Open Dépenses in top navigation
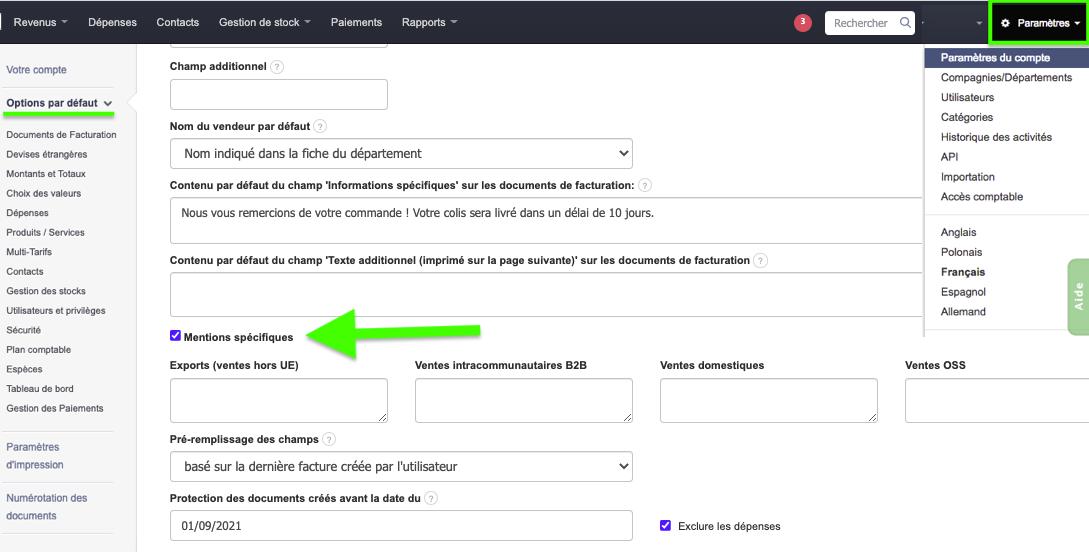The height and width of the screenshot is (552, 1089). pyautogui.click(x=113, y=22)
